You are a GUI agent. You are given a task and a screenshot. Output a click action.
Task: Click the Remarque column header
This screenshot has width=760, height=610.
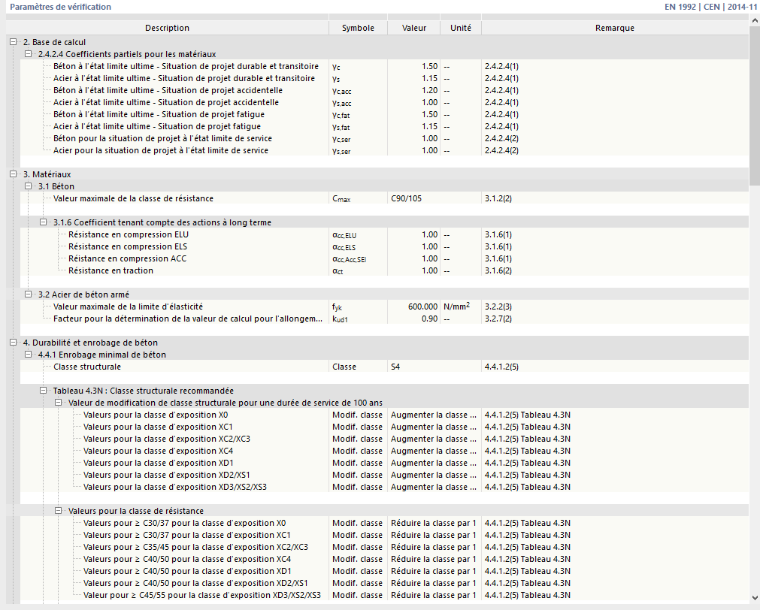(615, 28)
